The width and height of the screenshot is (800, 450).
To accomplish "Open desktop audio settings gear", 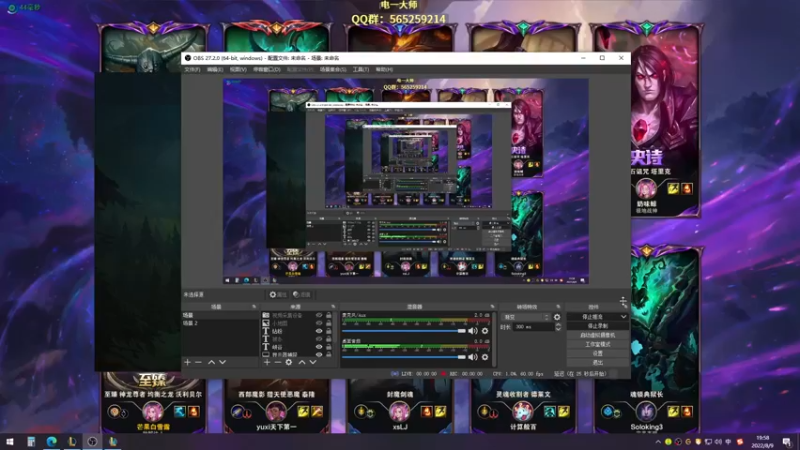I will (x=485, y=357).
